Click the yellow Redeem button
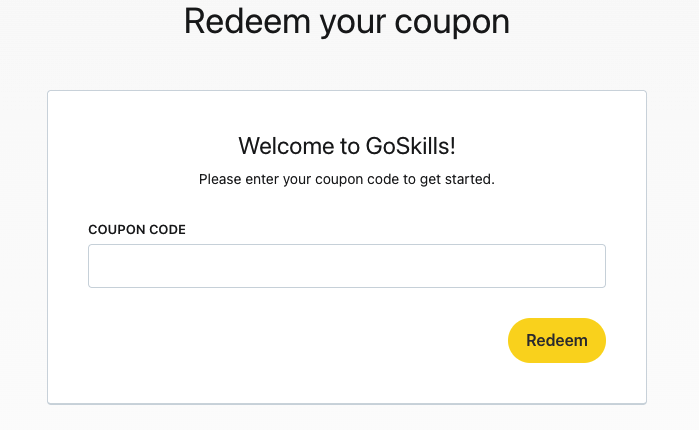 pyautogui.click(x=557, y=340)
